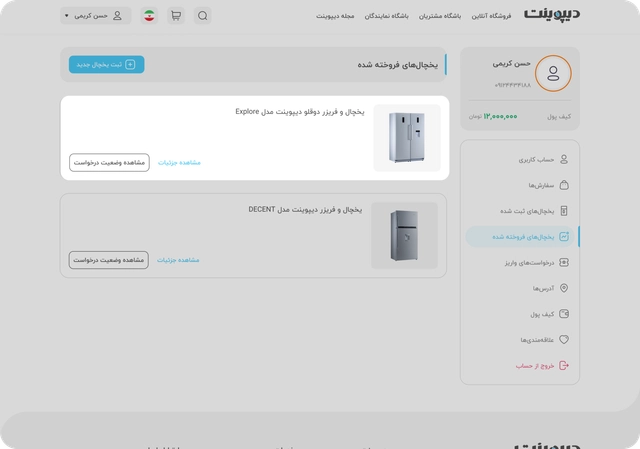Screen dimensions: 640x449
Task: Click the Explore side-by-side fridge thumbnail
Action: click(x=407, y=138)
